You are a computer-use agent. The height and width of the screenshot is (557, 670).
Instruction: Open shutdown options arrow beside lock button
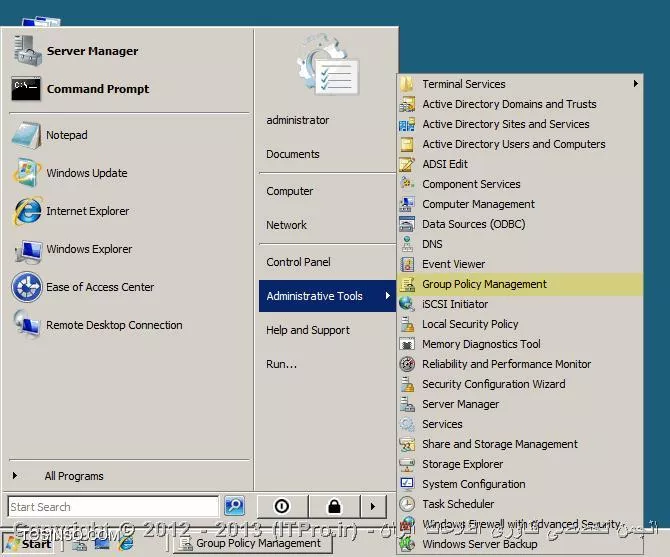pyautogui.click(x=373, y=507)
